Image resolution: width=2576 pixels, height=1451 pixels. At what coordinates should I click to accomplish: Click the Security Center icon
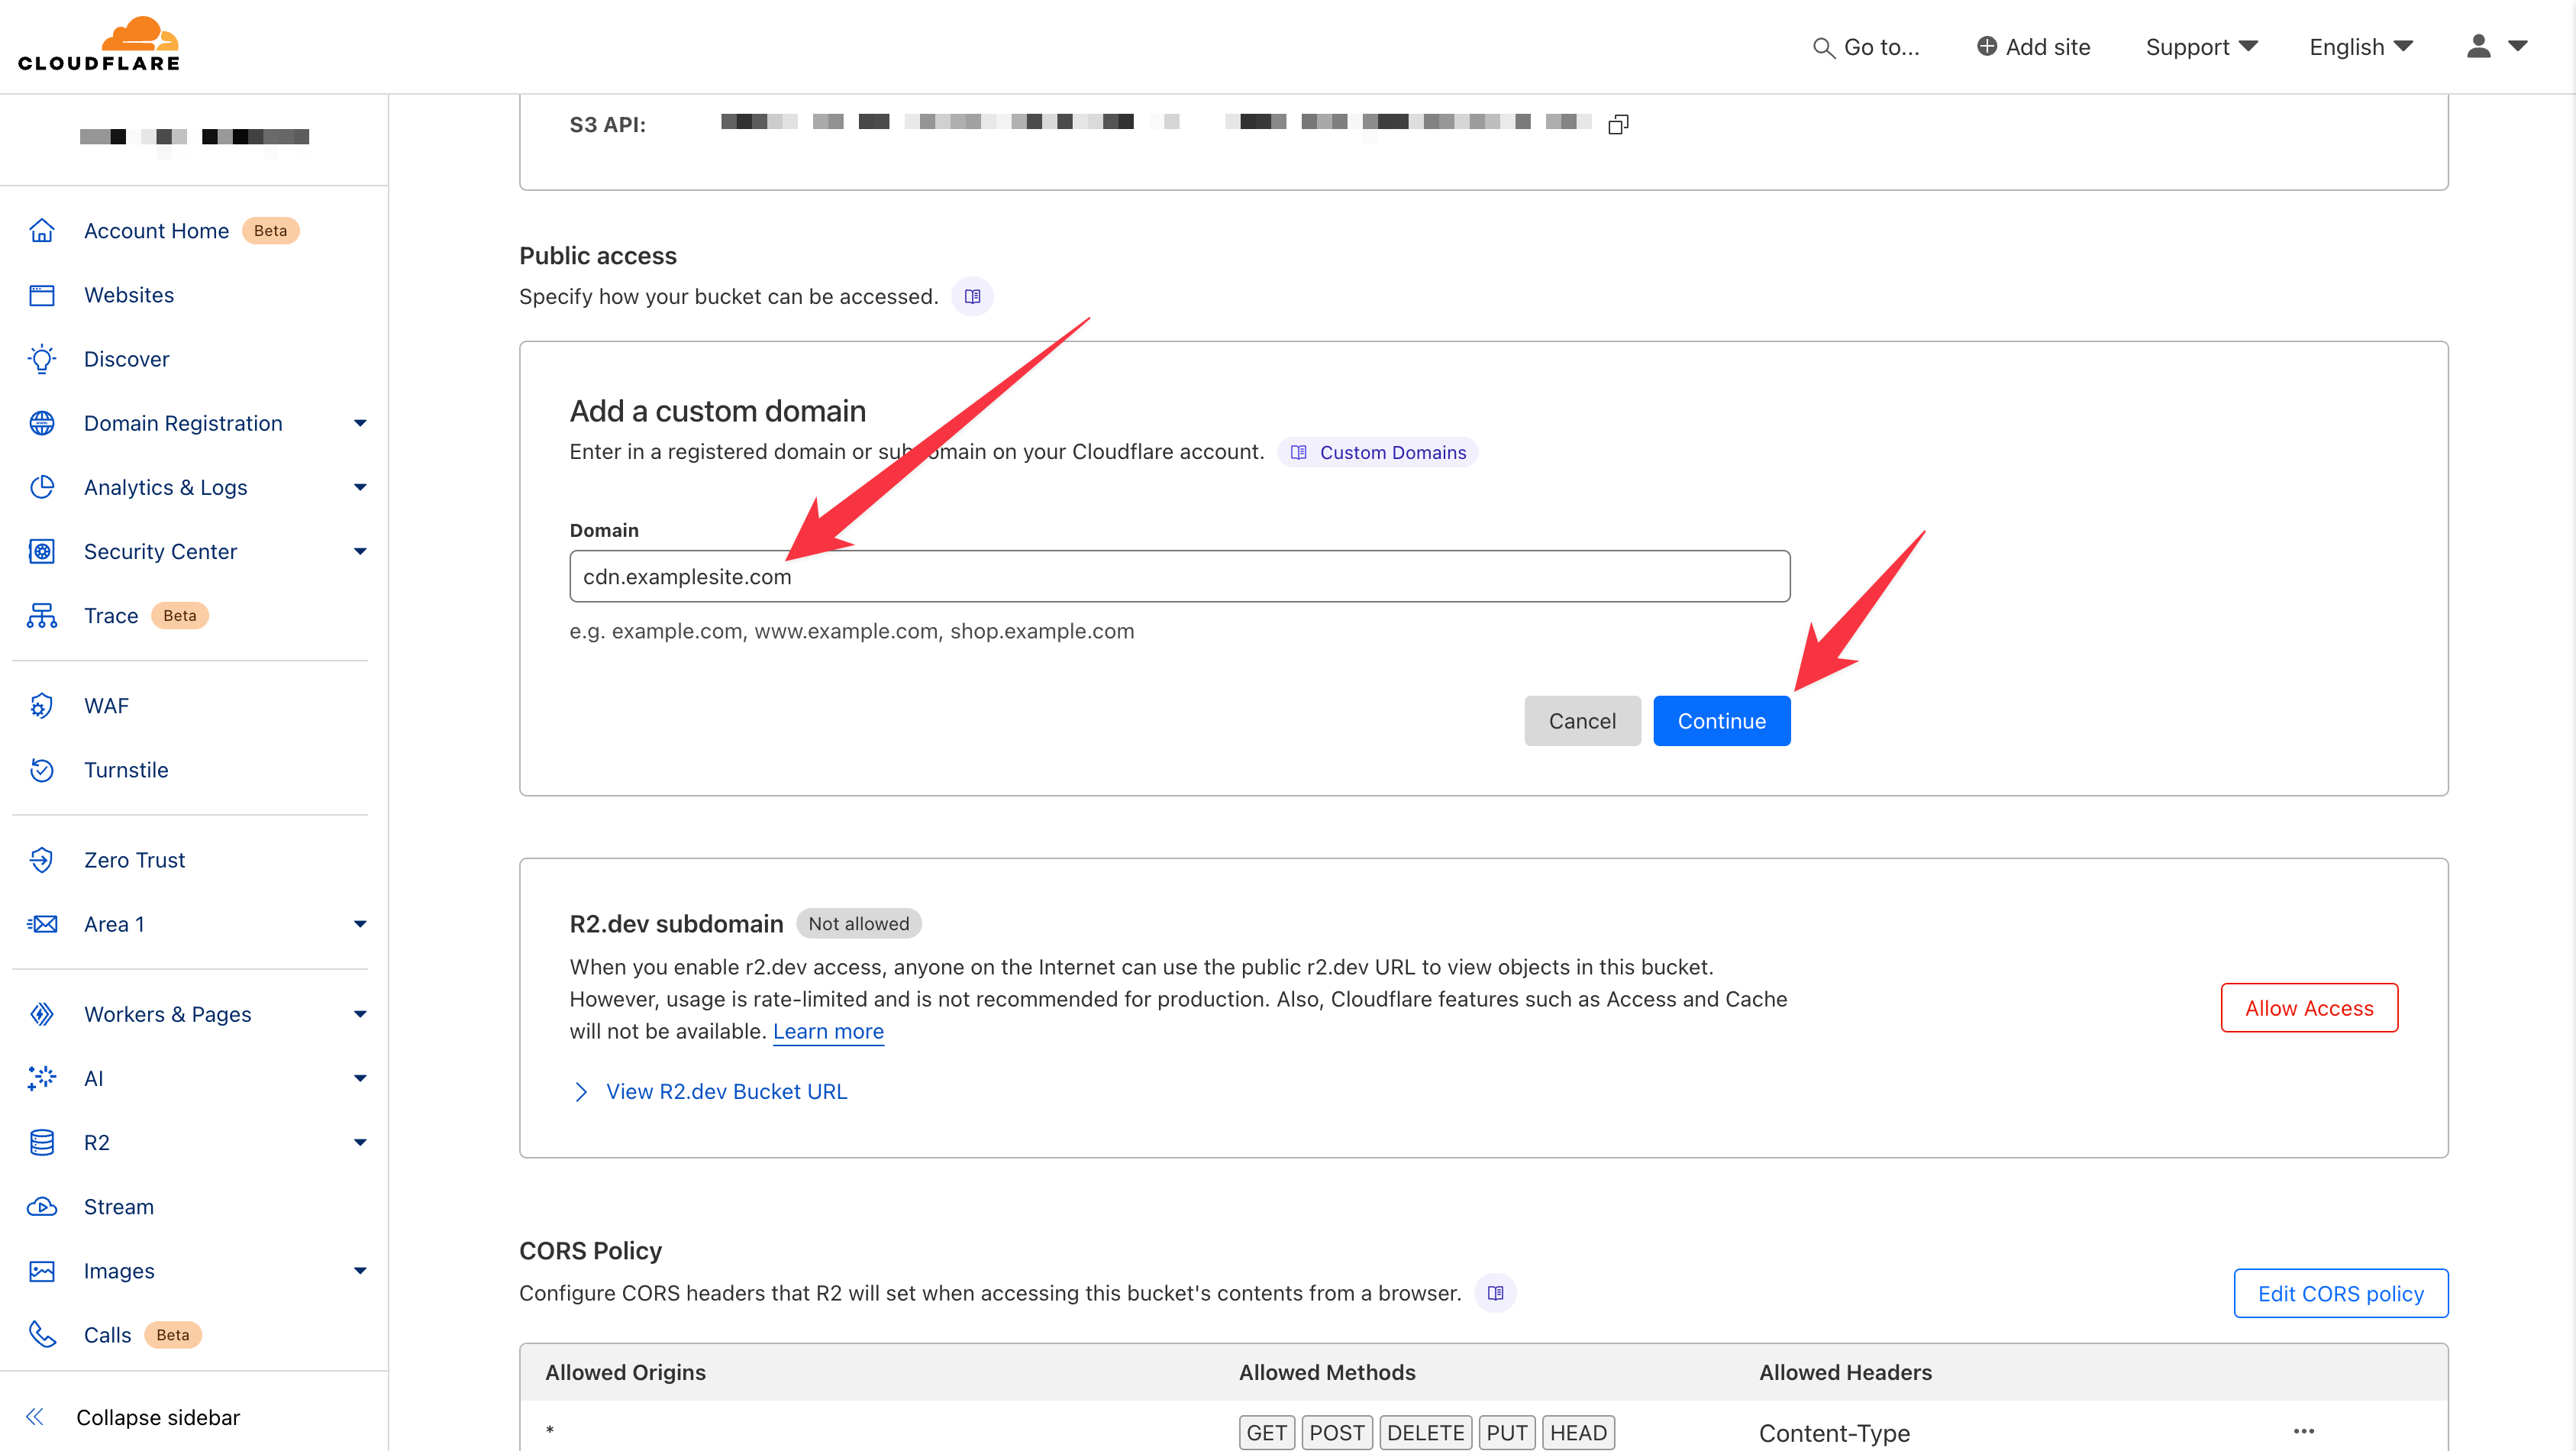click(x=42, y=551)
